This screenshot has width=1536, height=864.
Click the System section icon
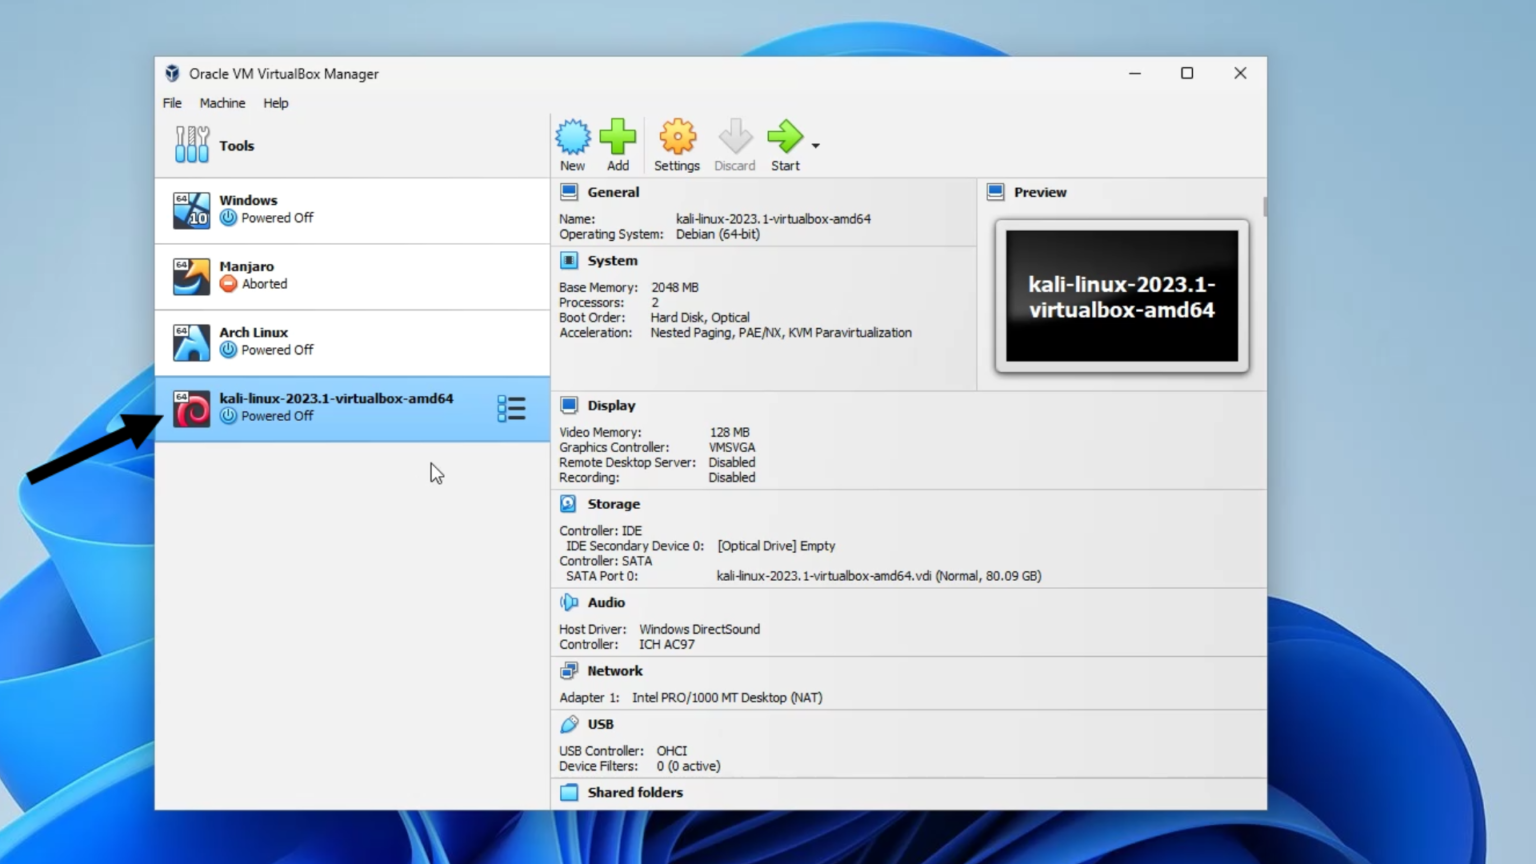pyautogui.click(x=569, y=260)
